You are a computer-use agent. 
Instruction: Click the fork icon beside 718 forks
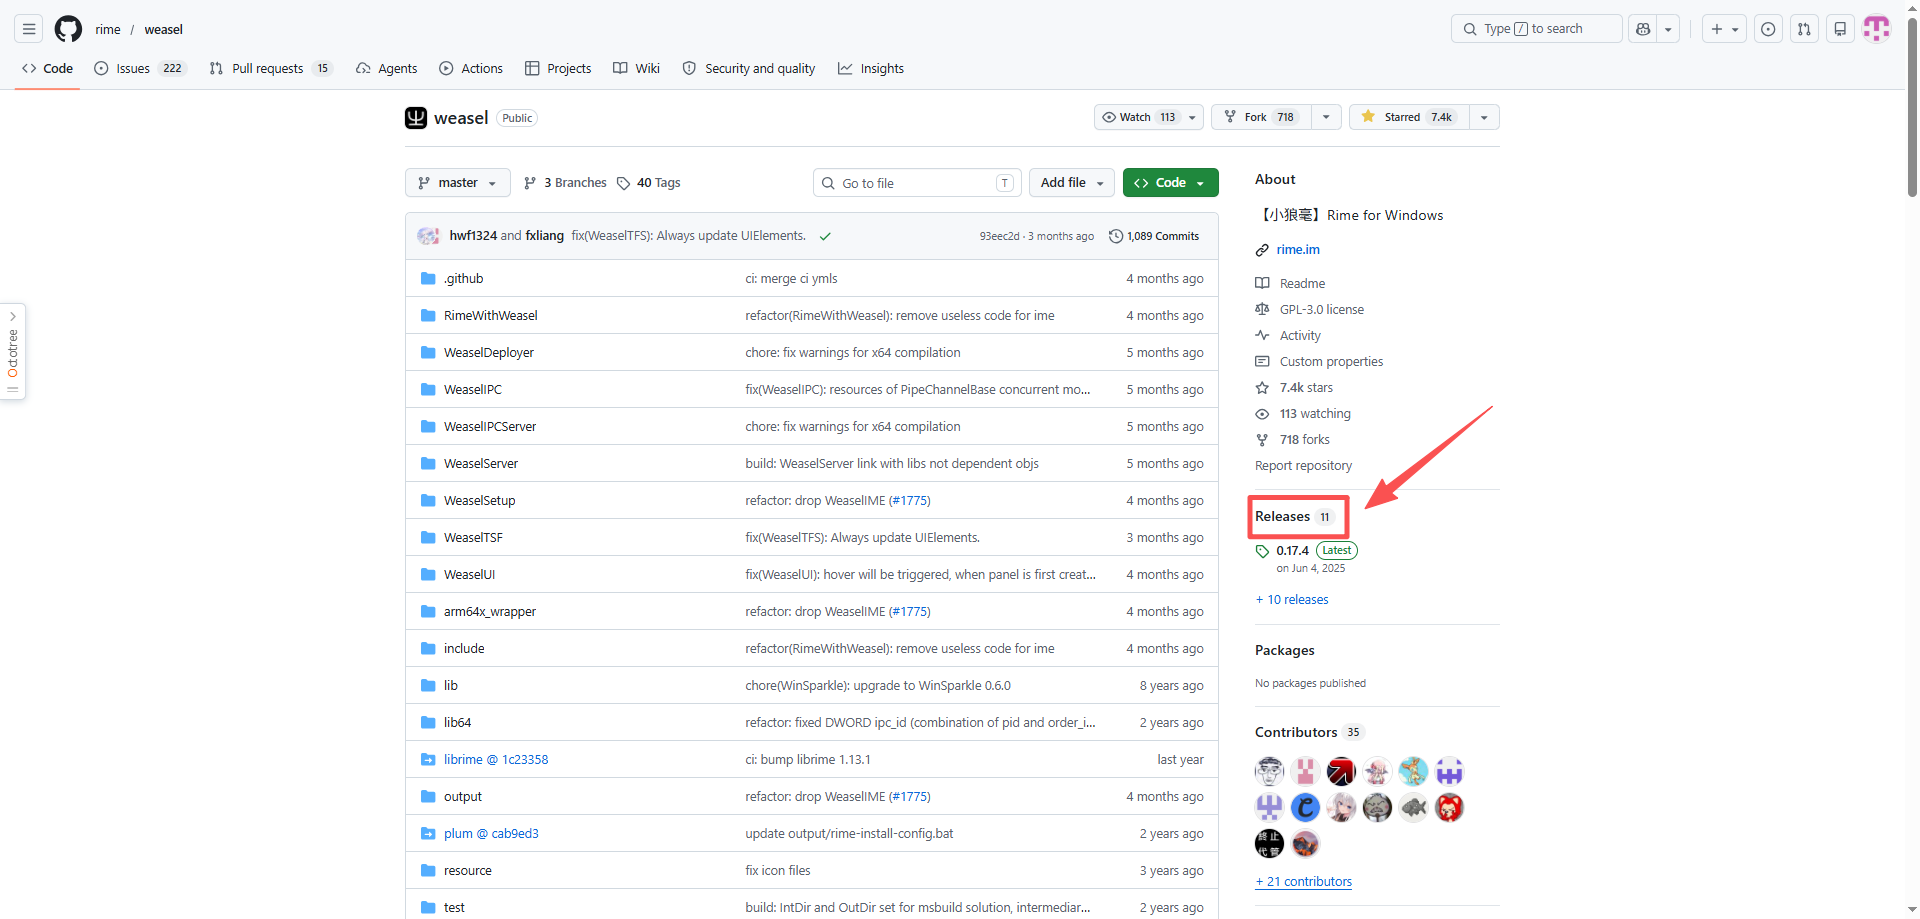tap(1262, 439)
